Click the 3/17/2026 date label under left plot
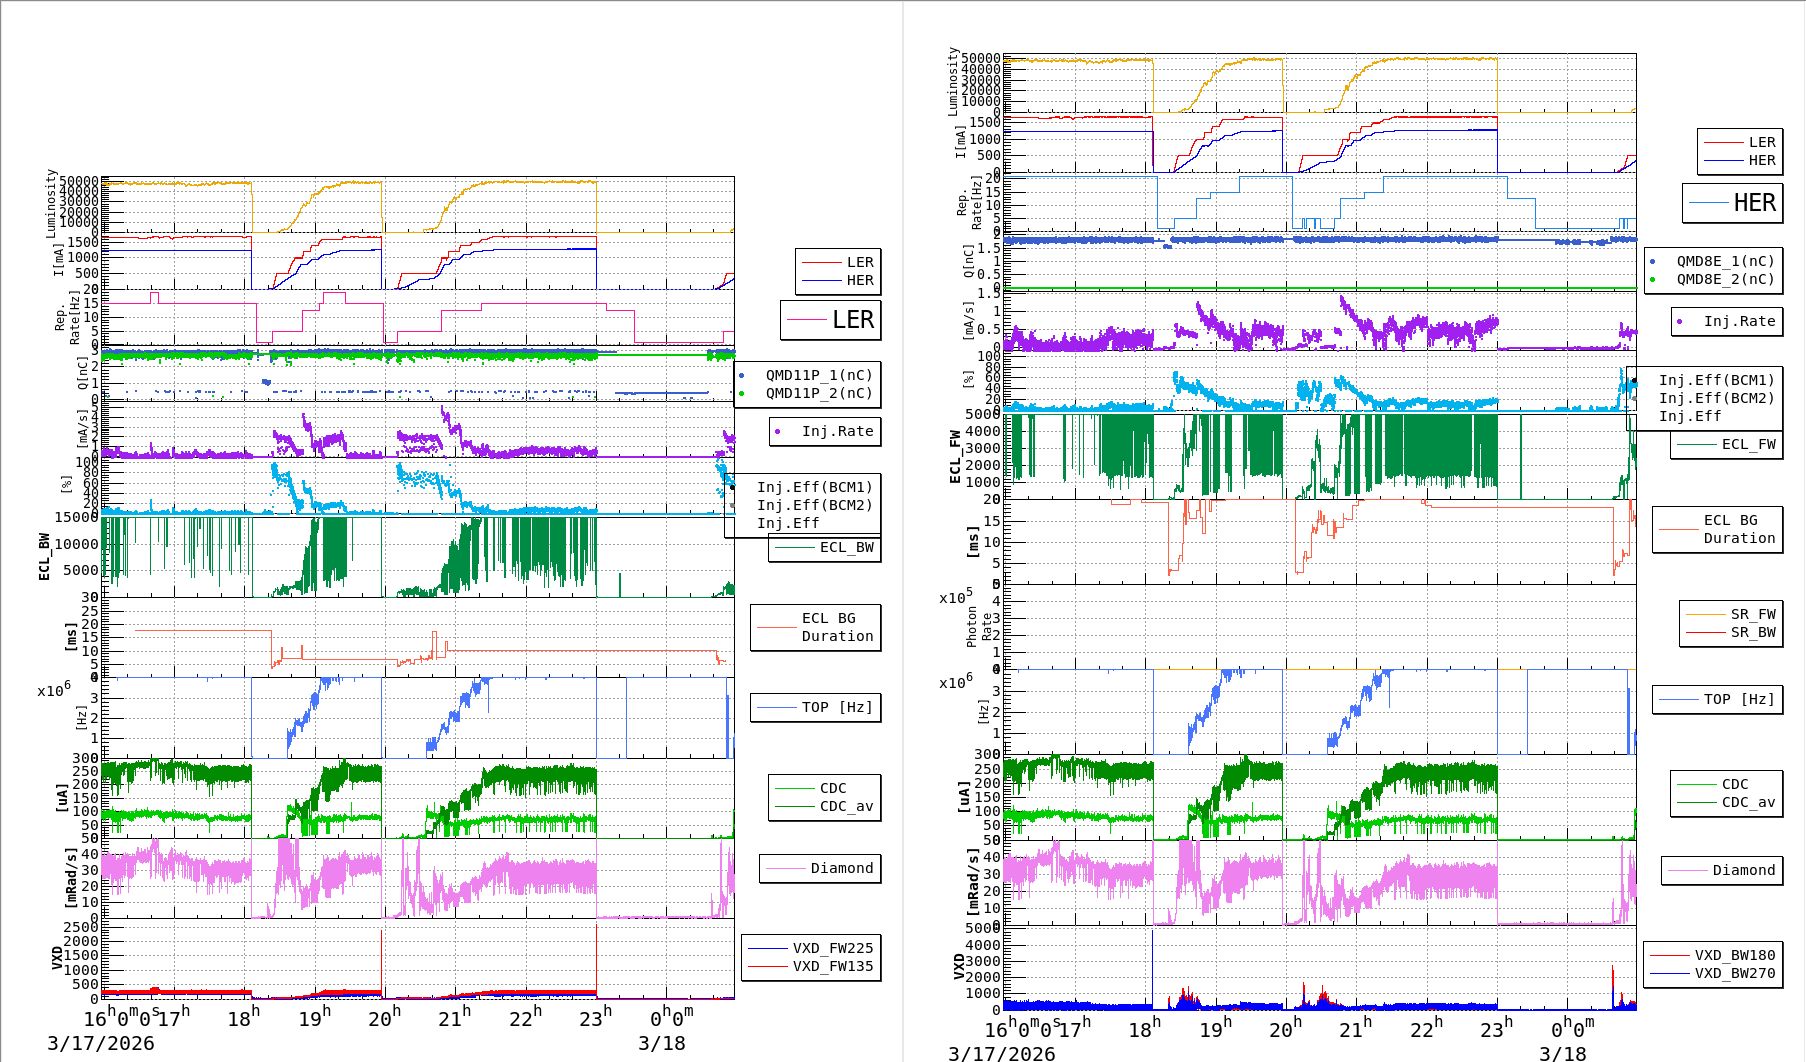1806x1062 pixels. coord(101,1043)
